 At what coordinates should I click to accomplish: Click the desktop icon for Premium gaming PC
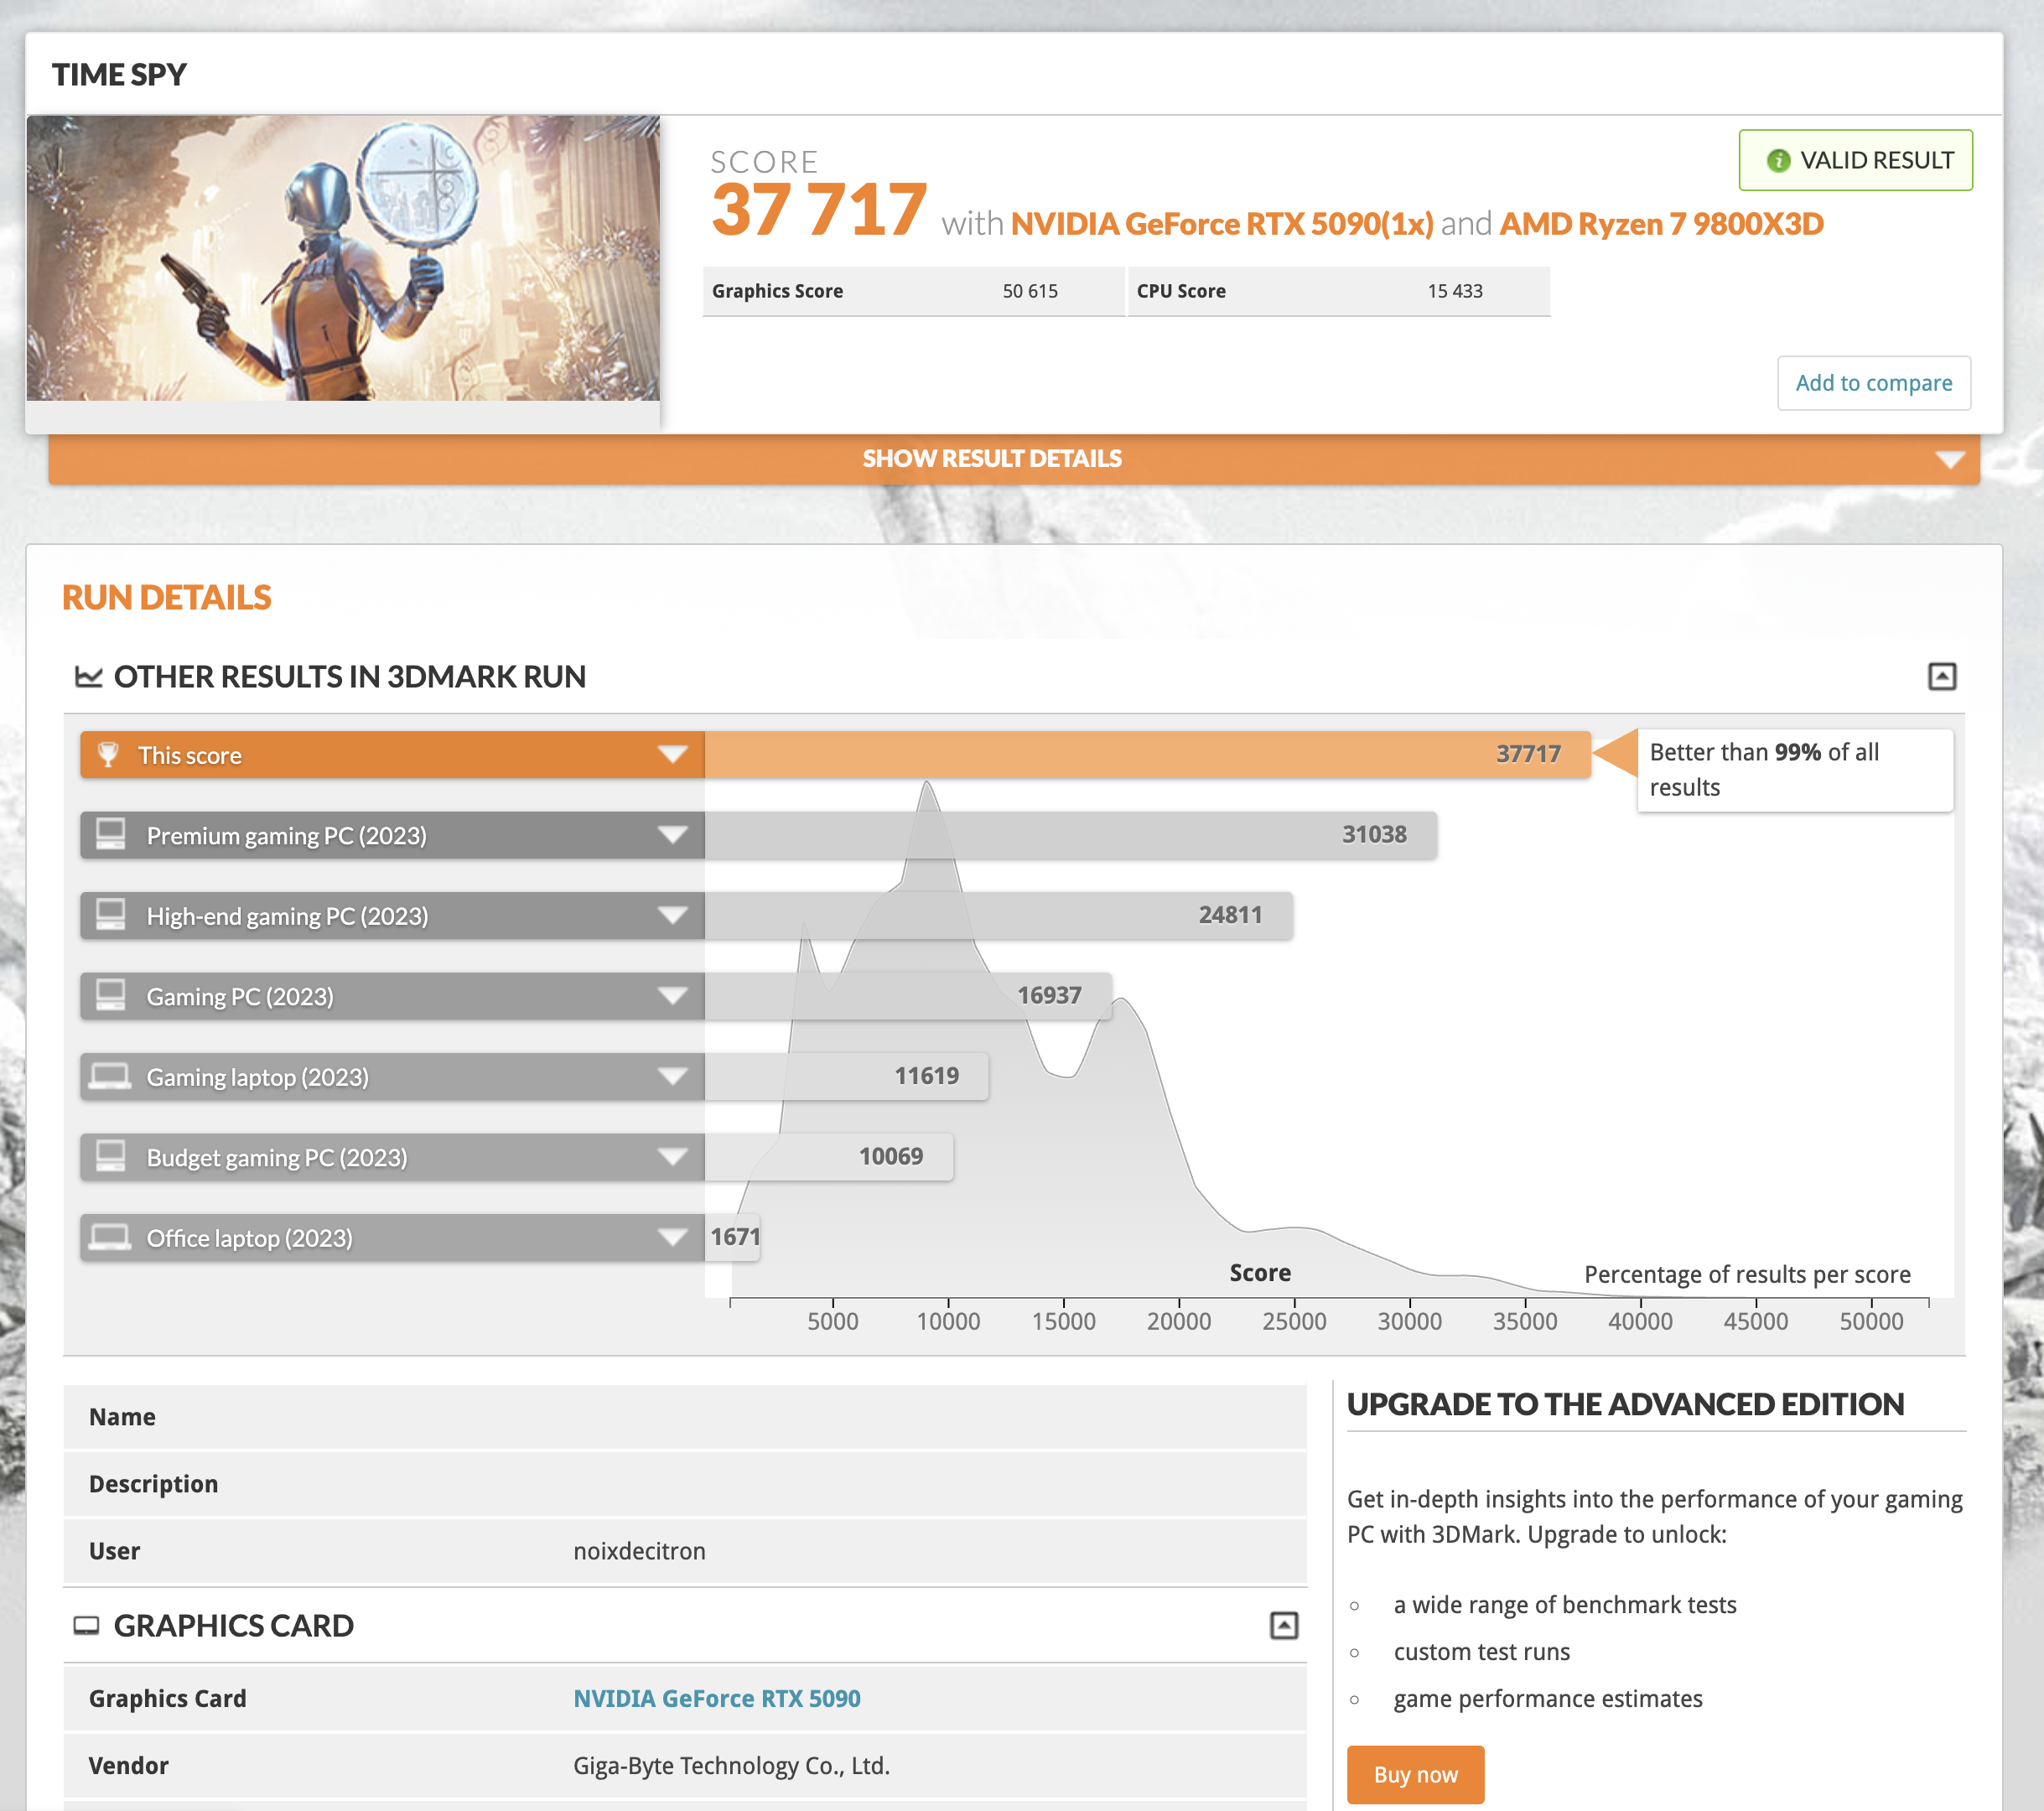110,834
